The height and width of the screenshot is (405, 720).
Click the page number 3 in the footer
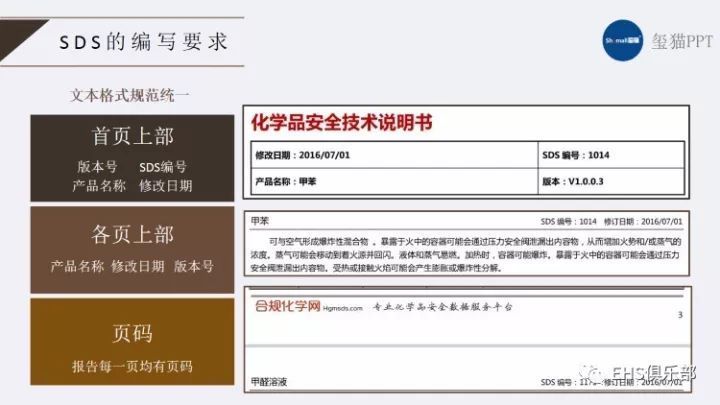pyautogui.click(x=680, y=316)
